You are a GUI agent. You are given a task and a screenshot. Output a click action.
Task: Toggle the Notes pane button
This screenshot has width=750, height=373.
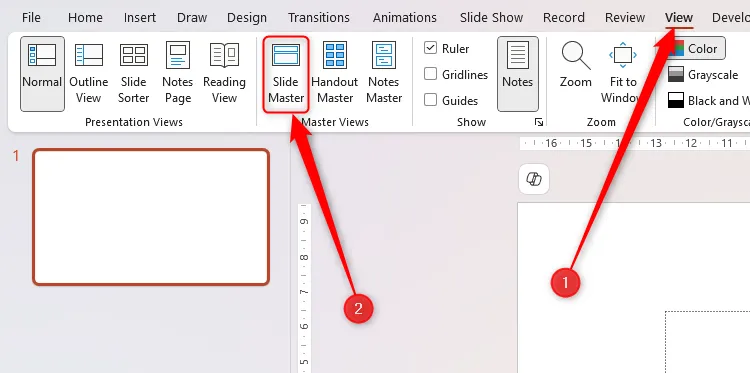pyautogui.click(x=518, y=74)
